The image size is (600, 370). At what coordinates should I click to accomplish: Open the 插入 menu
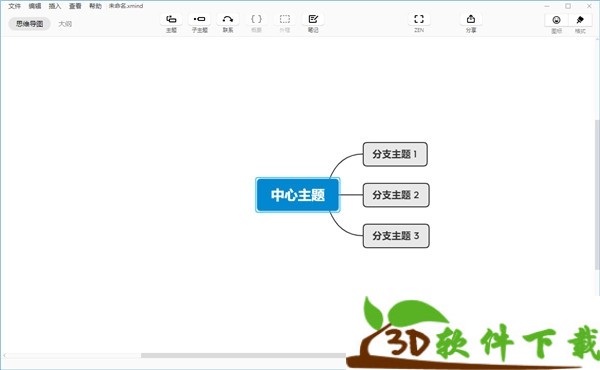tap(55, 6)
